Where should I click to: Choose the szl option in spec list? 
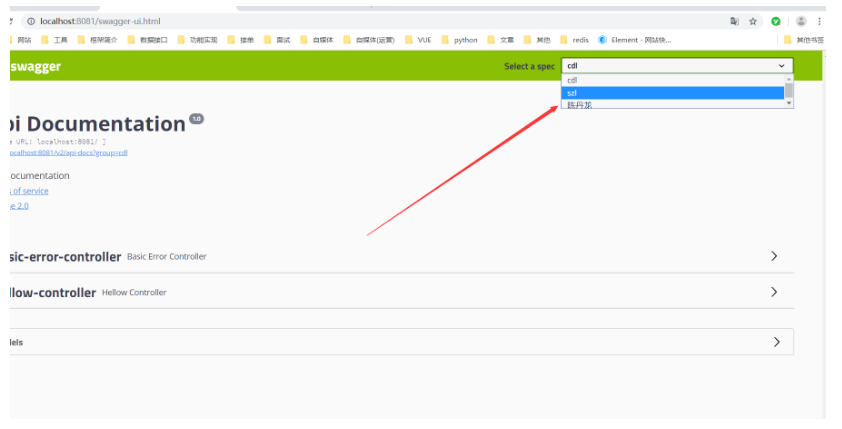673,93
